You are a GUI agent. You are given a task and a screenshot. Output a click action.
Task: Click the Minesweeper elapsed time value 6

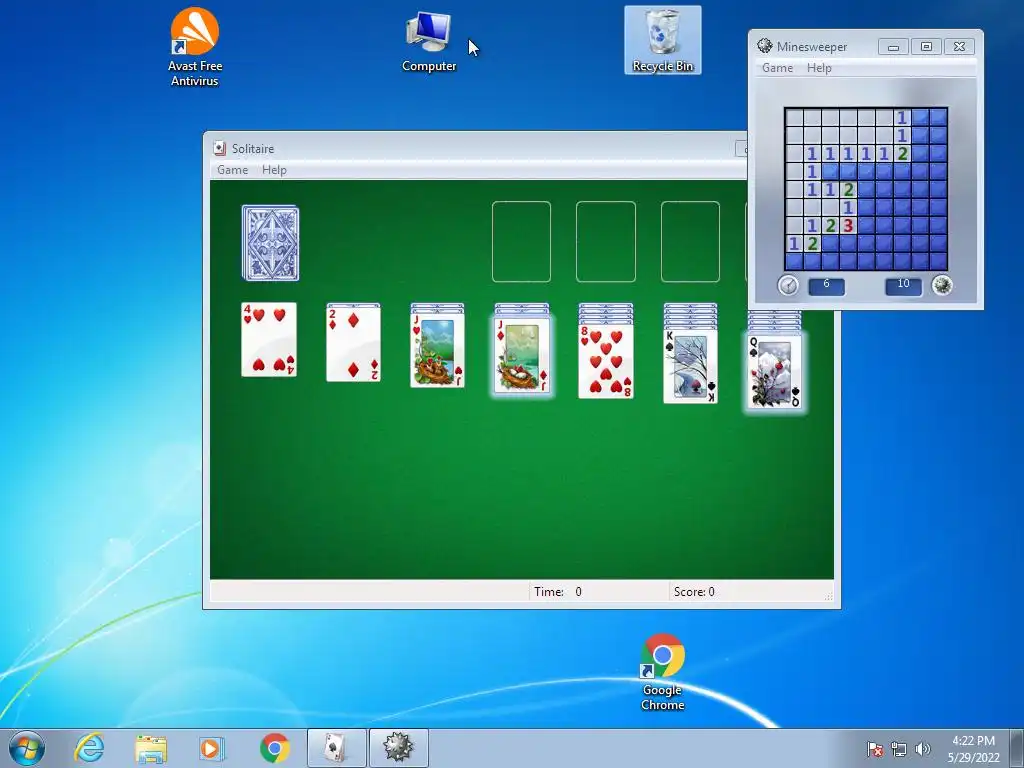coord(826,285)
